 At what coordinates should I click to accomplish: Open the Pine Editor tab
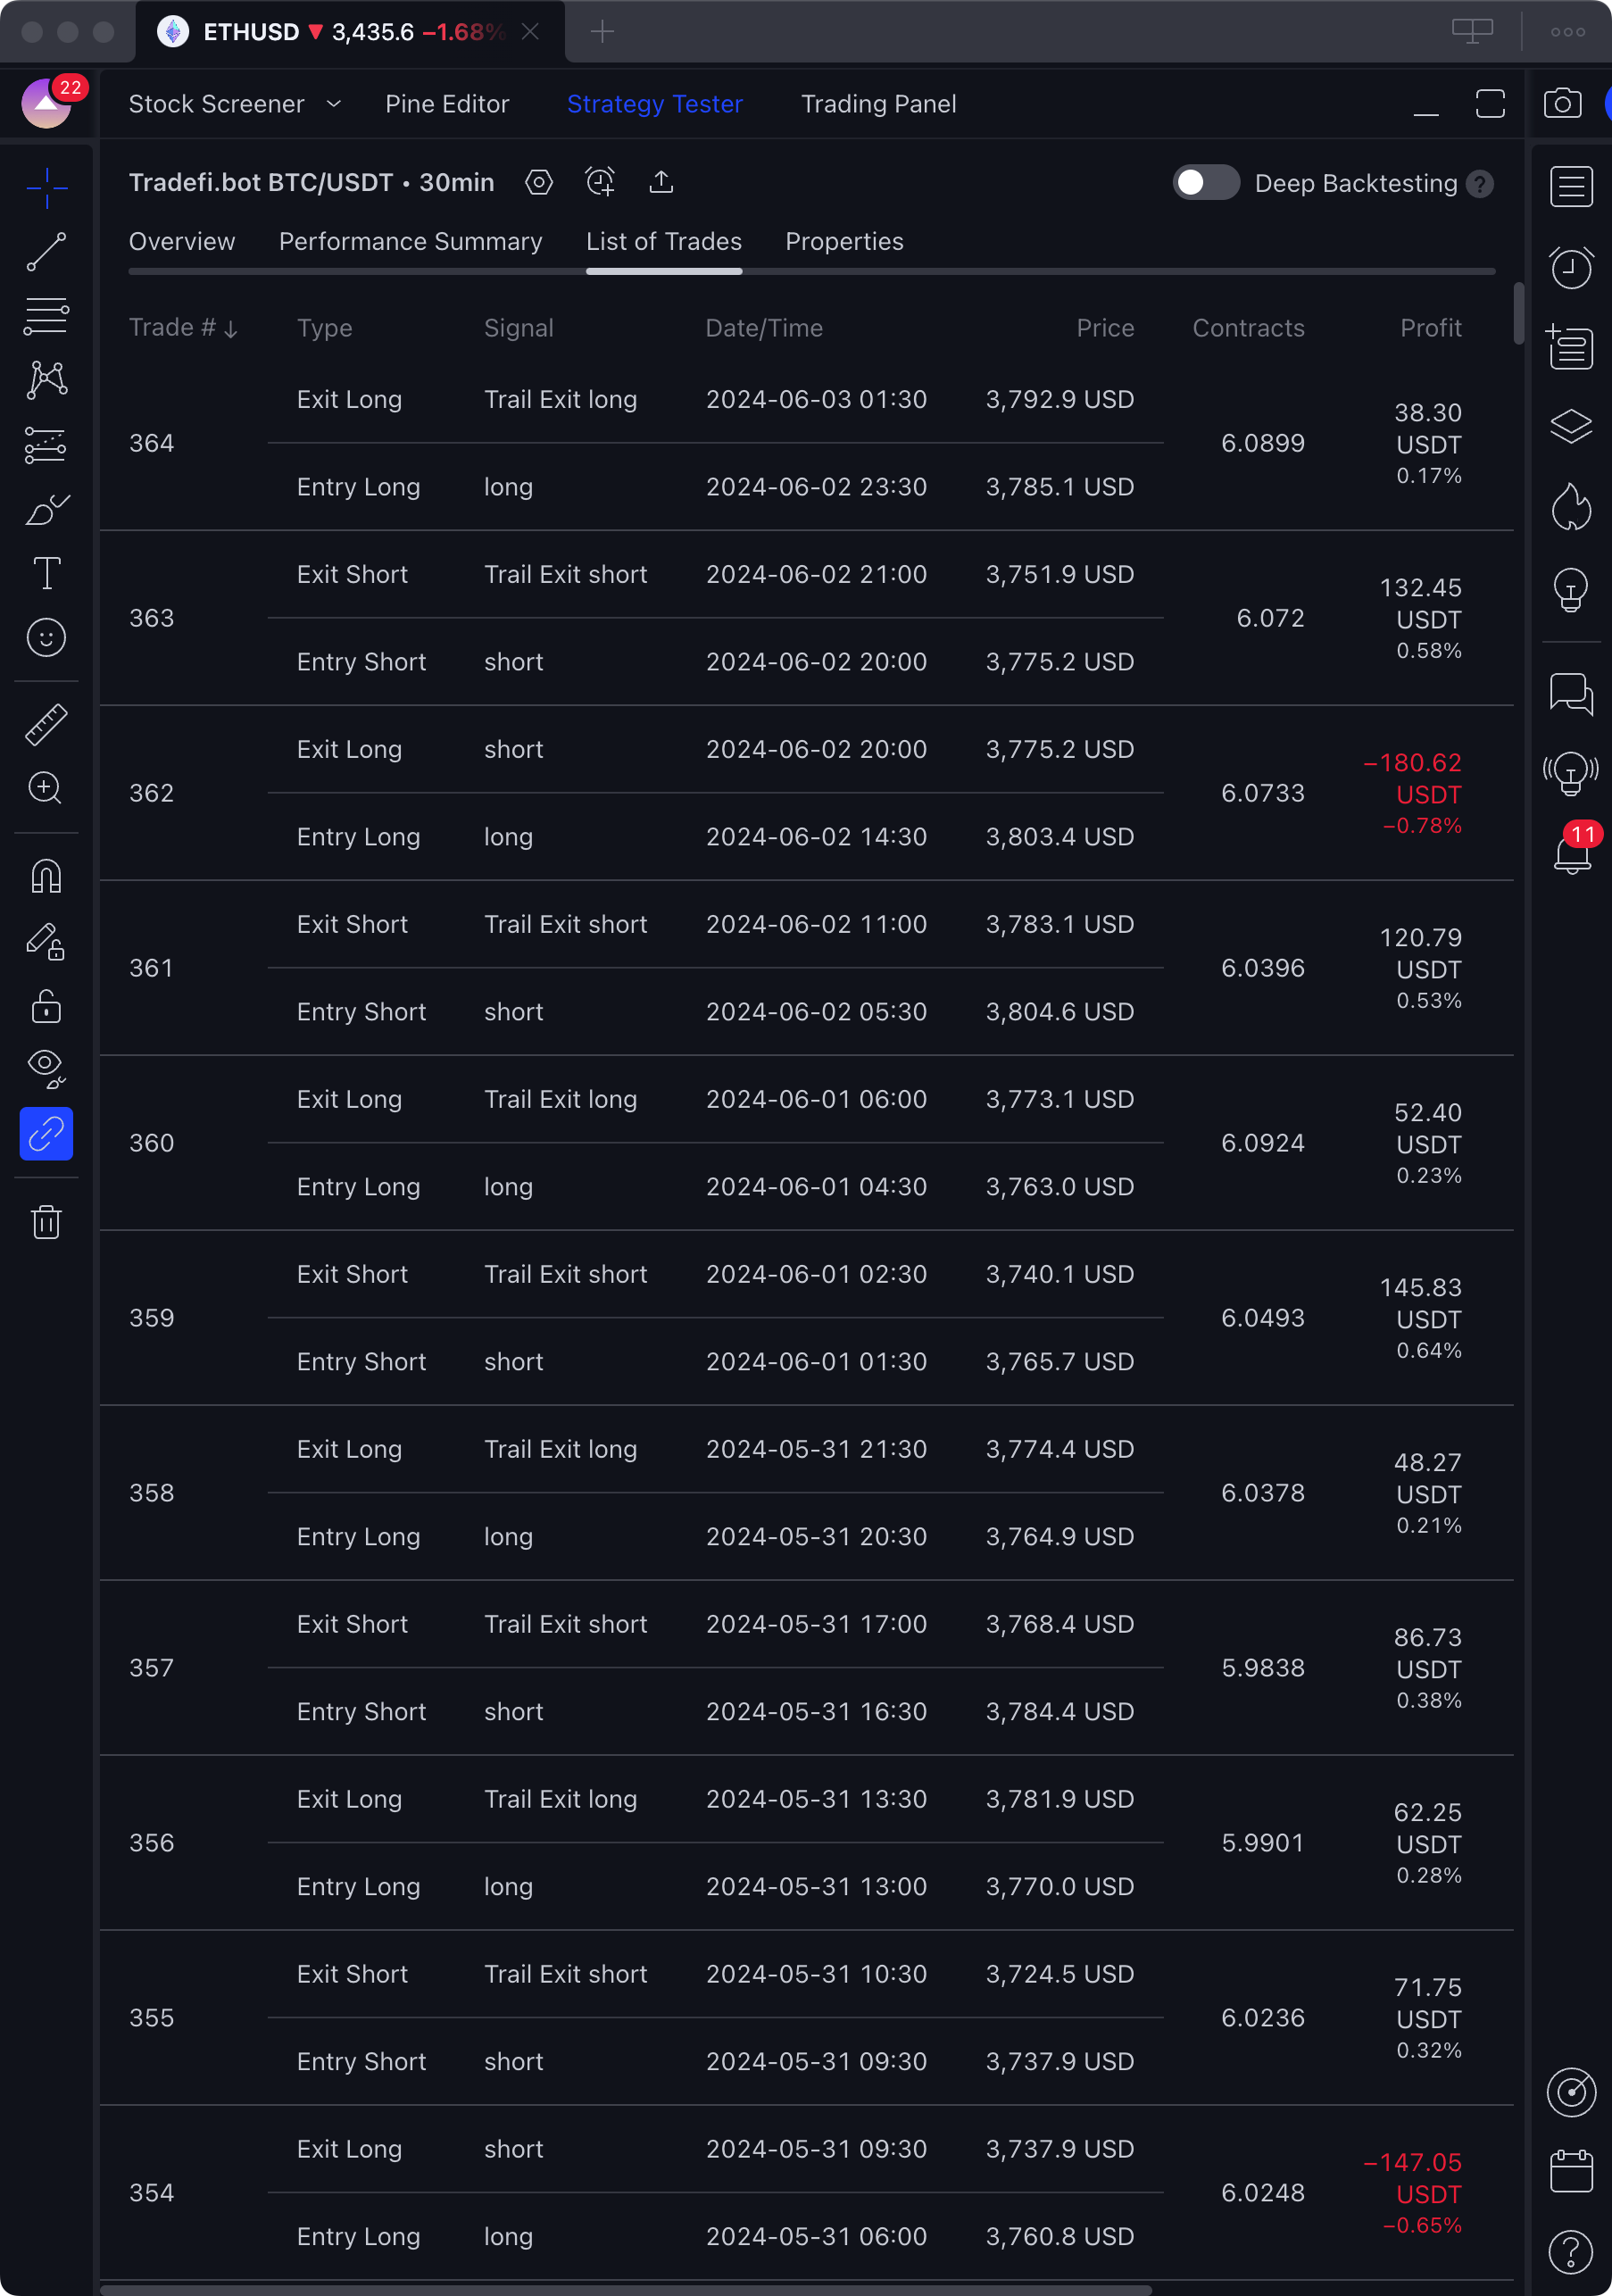(x=447, y=104)
